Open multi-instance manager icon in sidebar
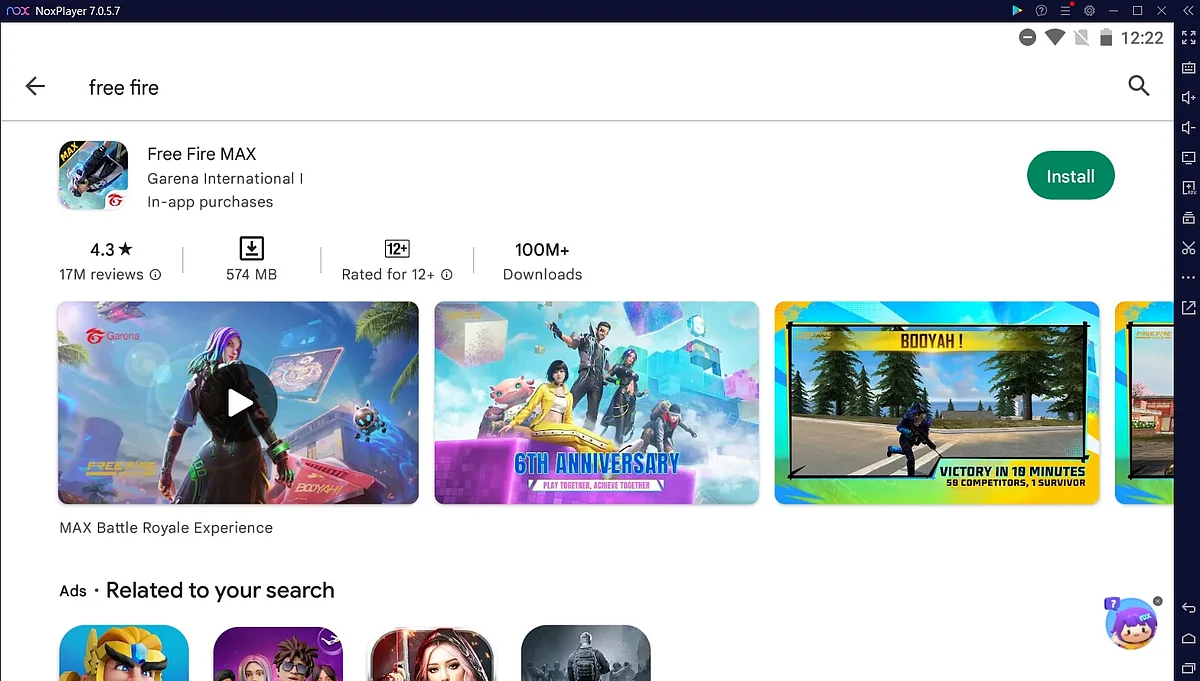 pyautogui.click(x=1188, y=218)
